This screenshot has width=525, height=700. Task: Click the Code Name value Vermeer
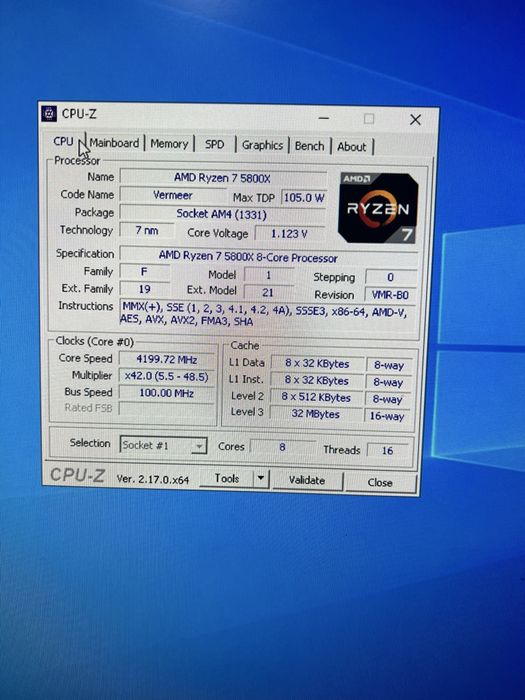pos(173,195)
